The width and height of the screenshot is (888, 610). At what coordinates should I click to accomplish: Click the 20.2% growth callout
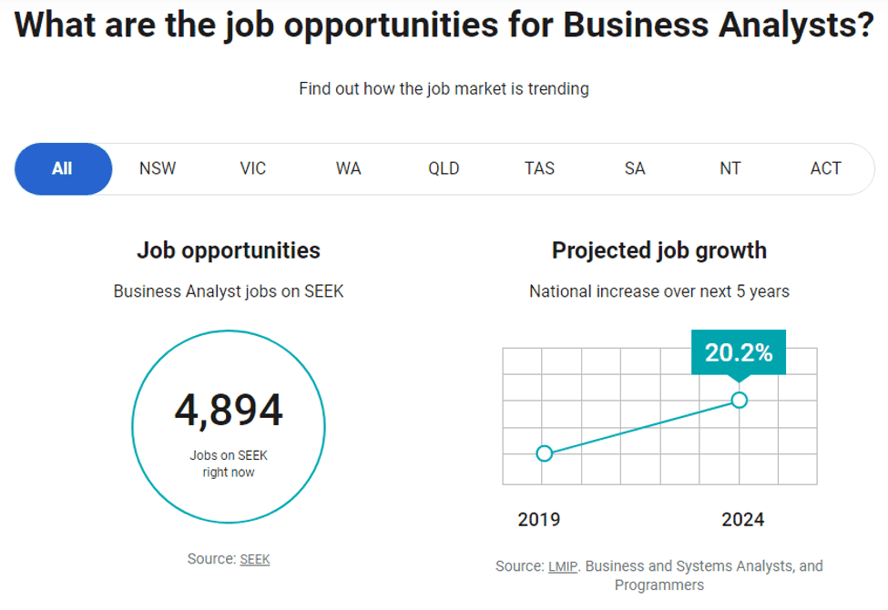[x=738, y=351]
